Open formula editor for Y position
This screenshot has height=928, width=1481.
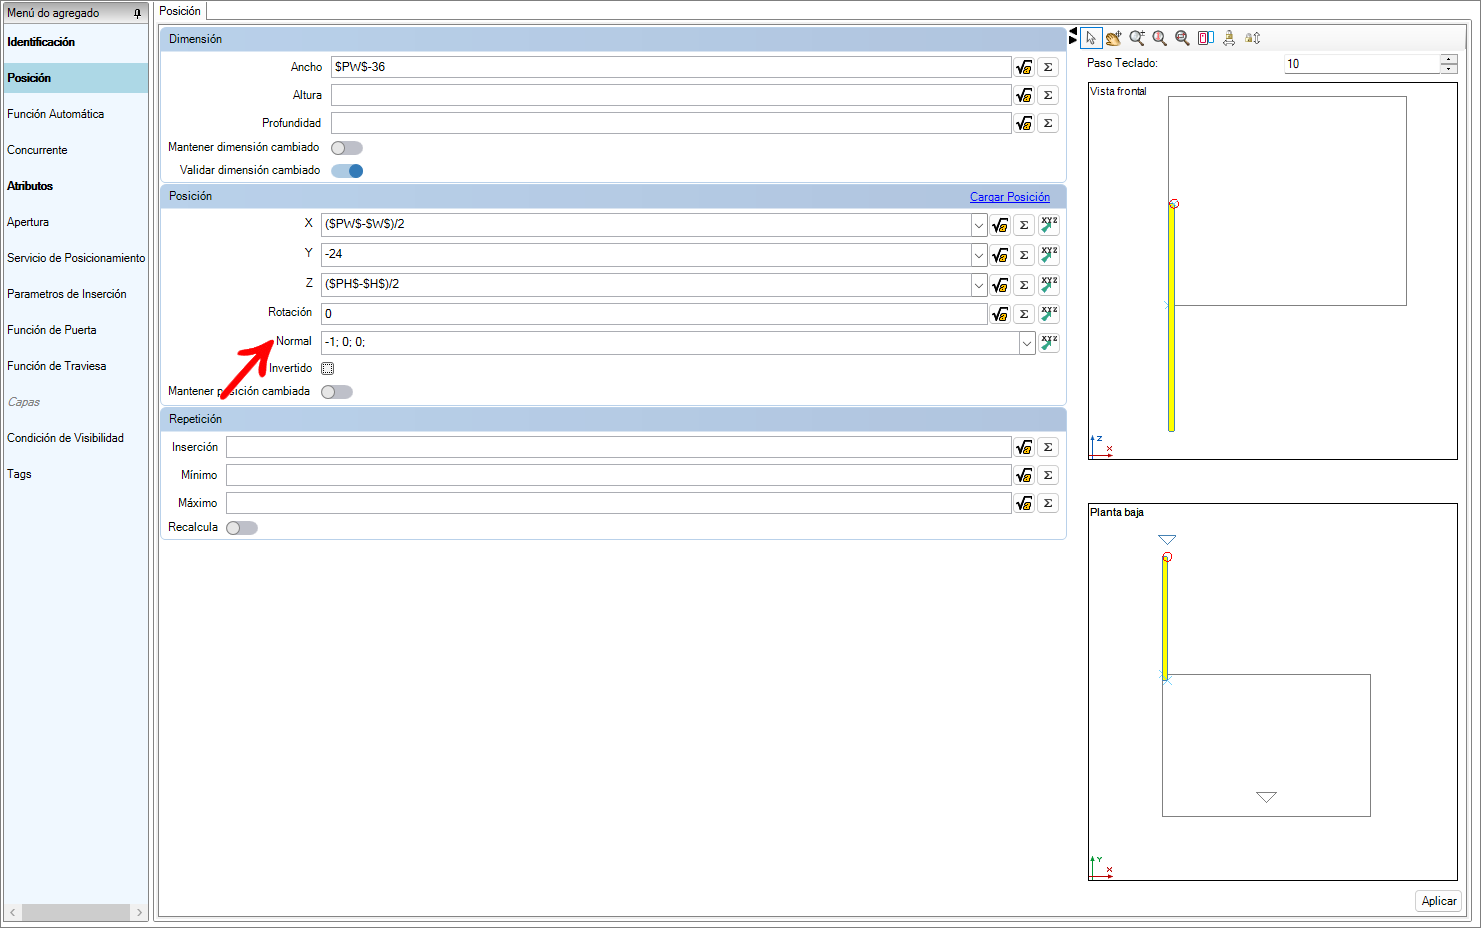pos(1000,255)
